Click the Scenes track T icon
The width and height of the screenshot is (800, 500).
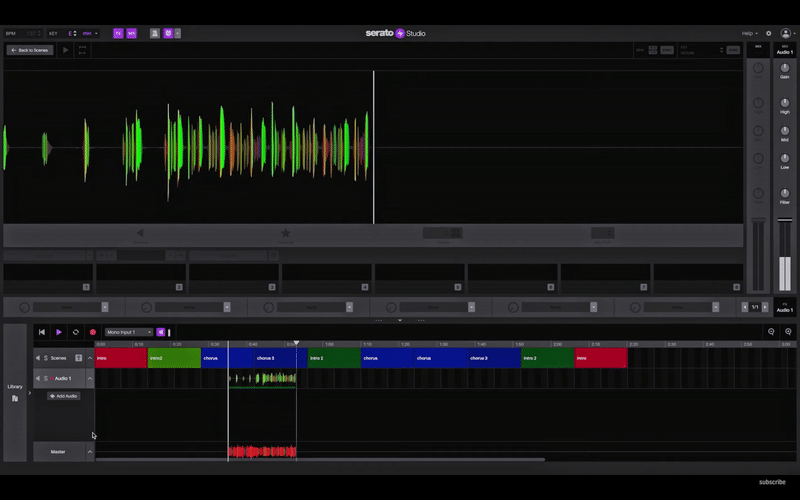click(79, 358)
